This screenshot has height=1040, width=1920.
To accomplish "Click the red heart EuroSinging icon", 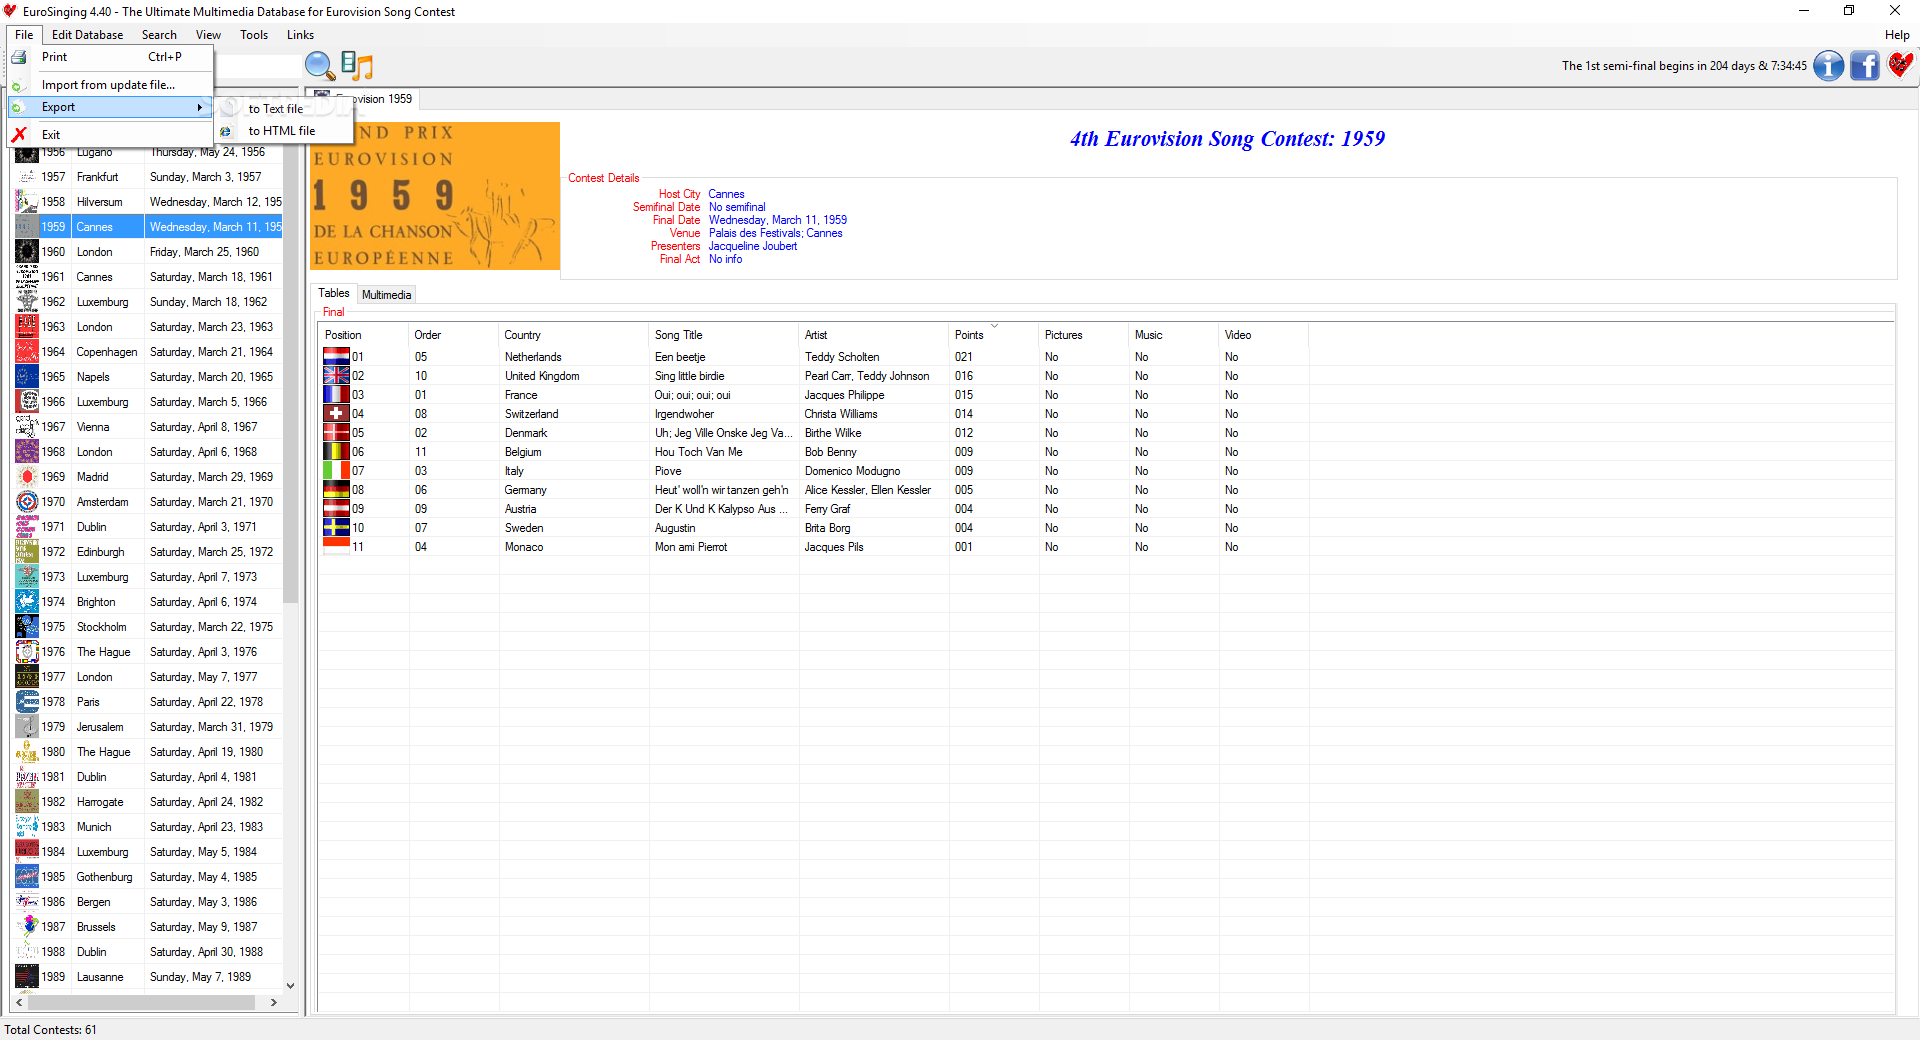I will (1900, 65).
